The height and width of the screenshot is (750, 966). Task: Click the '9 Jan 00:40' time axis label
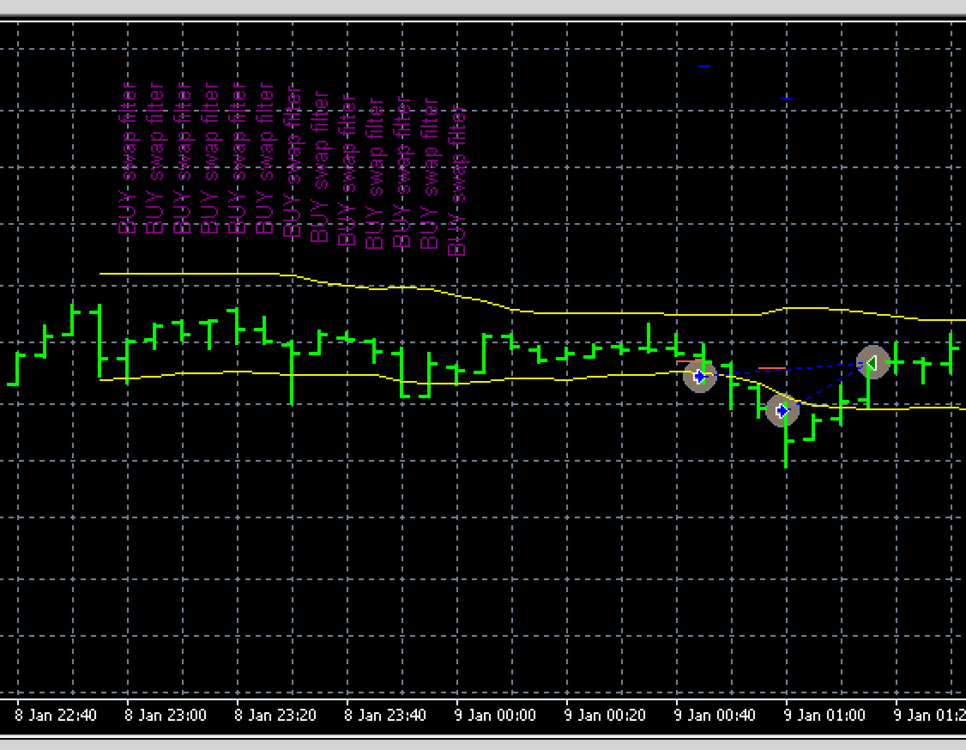click(714, 715)
